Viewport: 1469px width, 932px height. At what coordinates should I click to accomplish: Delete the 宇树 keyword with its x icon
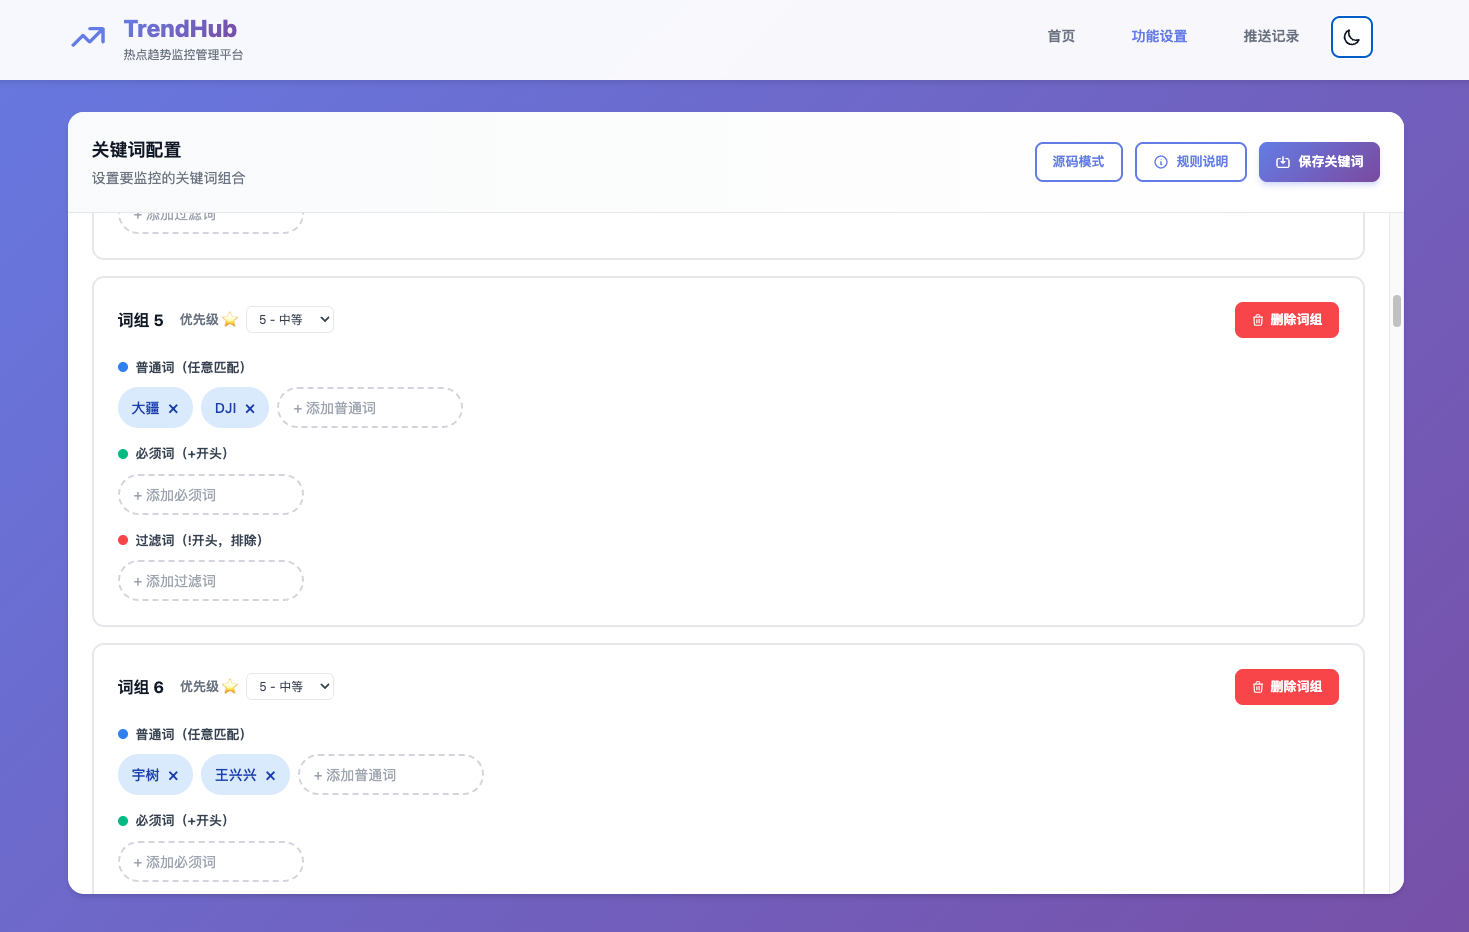coord(173,776)
